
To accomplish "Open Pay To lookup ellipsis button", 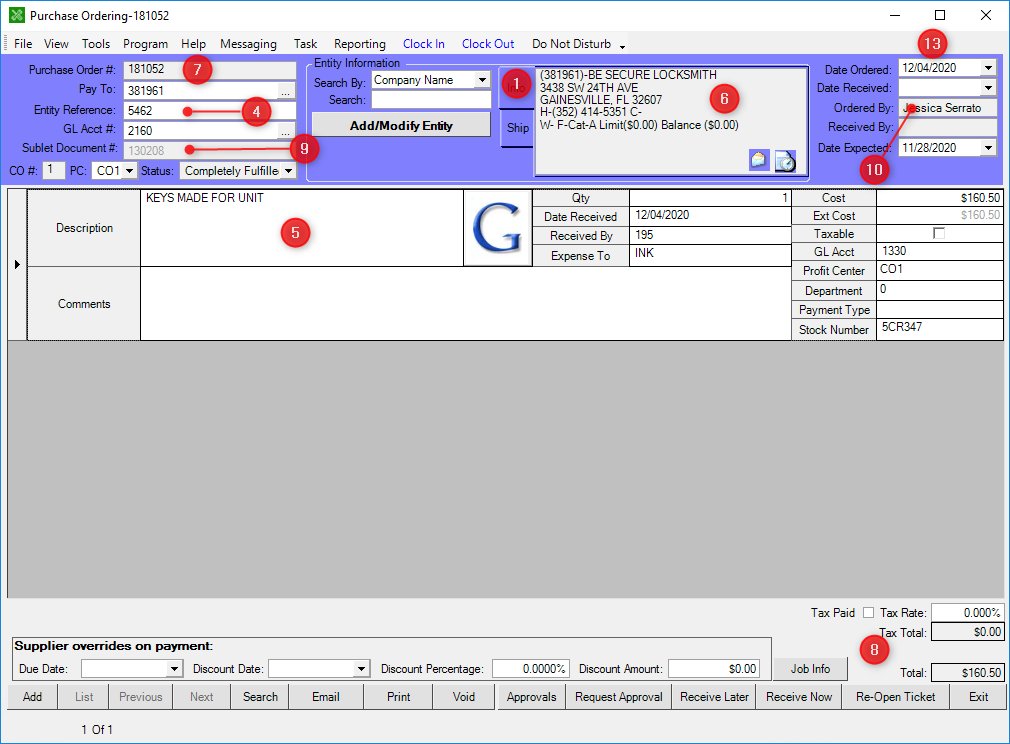I will 285,91.
